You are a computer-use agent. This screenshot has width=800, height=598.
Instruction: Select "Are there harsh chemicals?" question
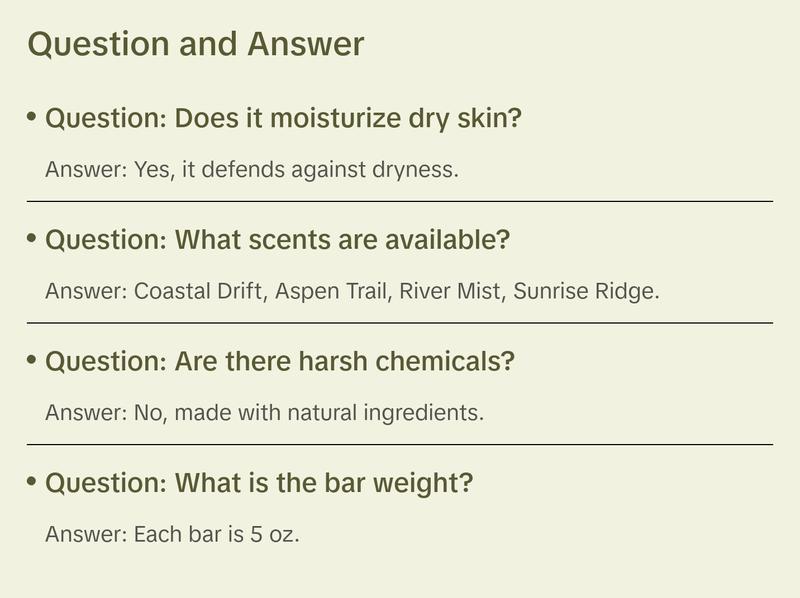point(280,362)
